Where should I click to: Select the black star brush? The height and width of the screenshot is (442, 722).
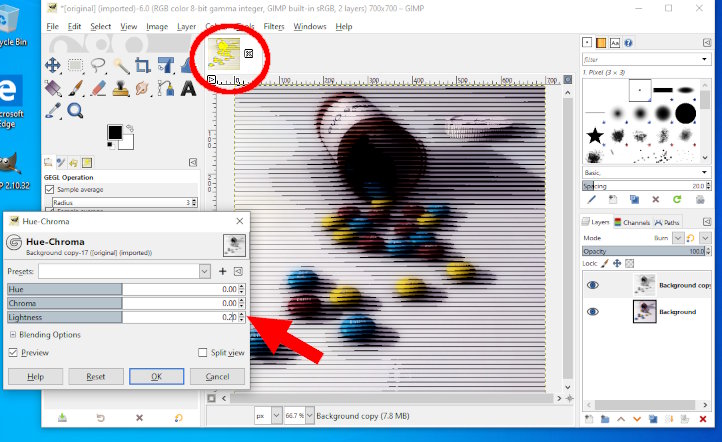pyautogui.click(x=595, y=136)
